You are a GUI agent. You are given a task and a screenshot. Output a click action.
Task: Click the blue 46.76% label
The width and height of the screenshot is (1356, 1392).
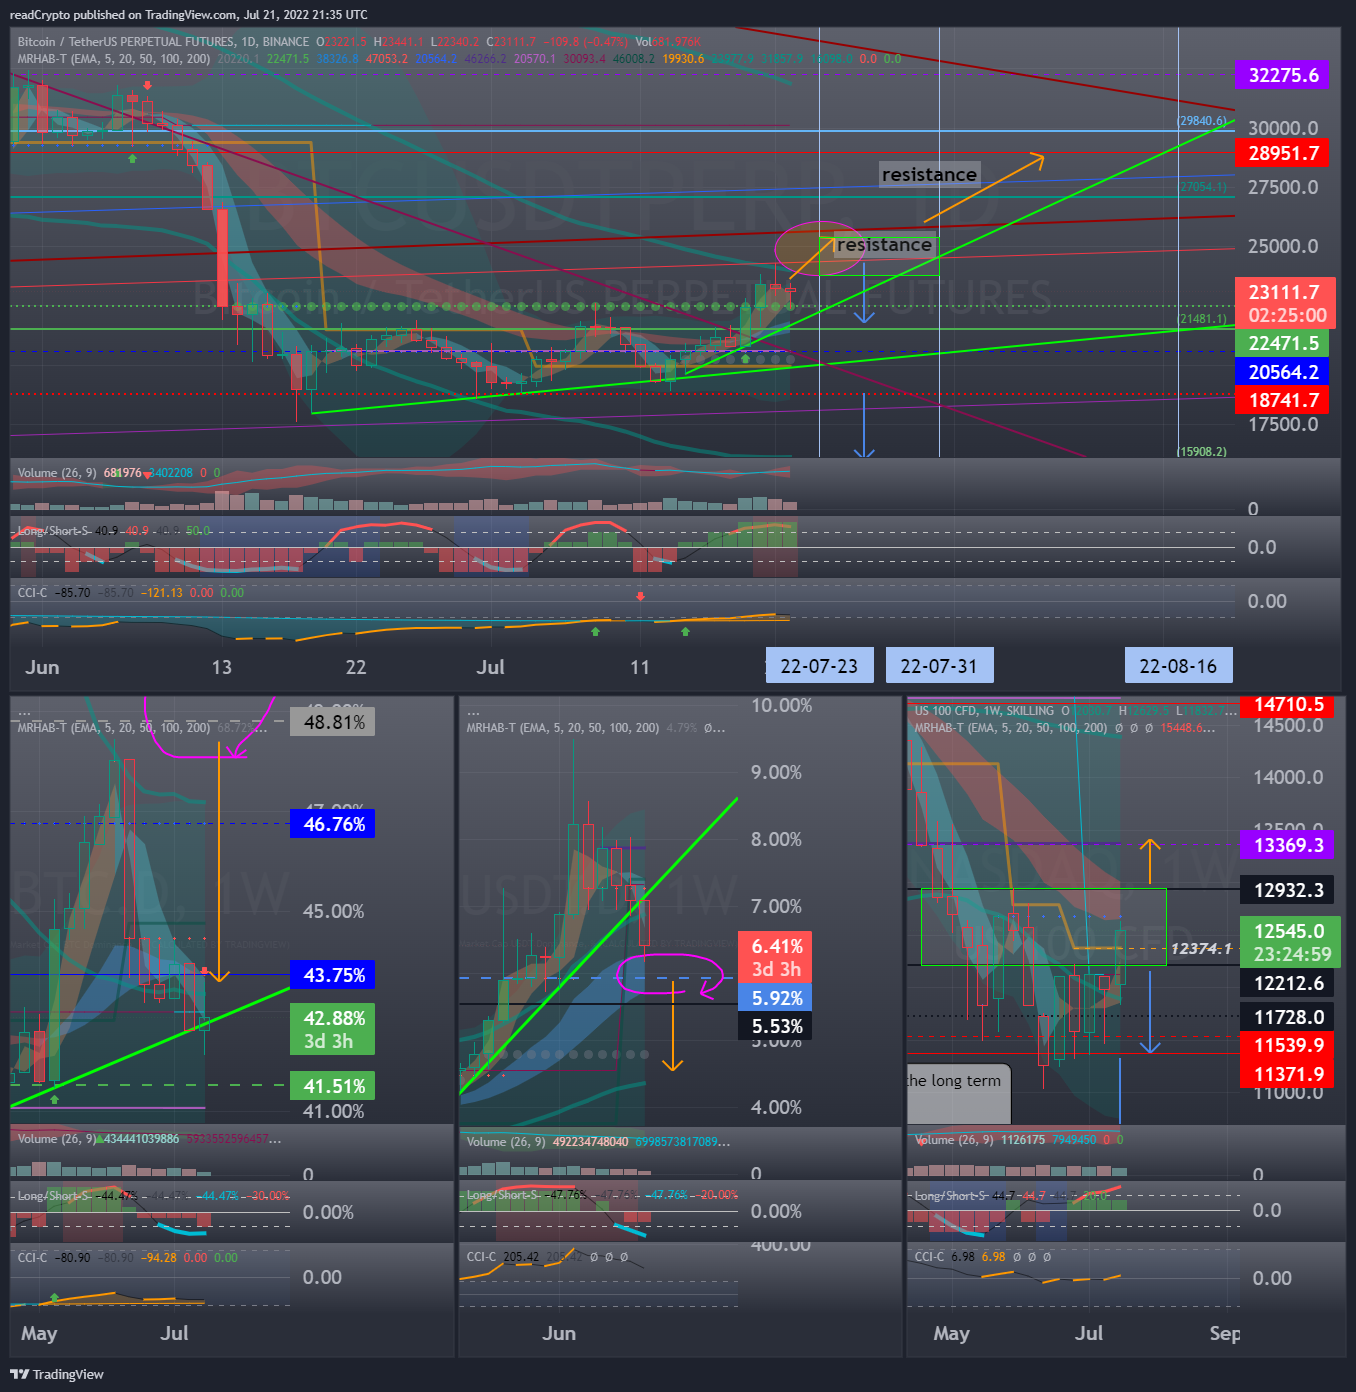tap(334, 824)
